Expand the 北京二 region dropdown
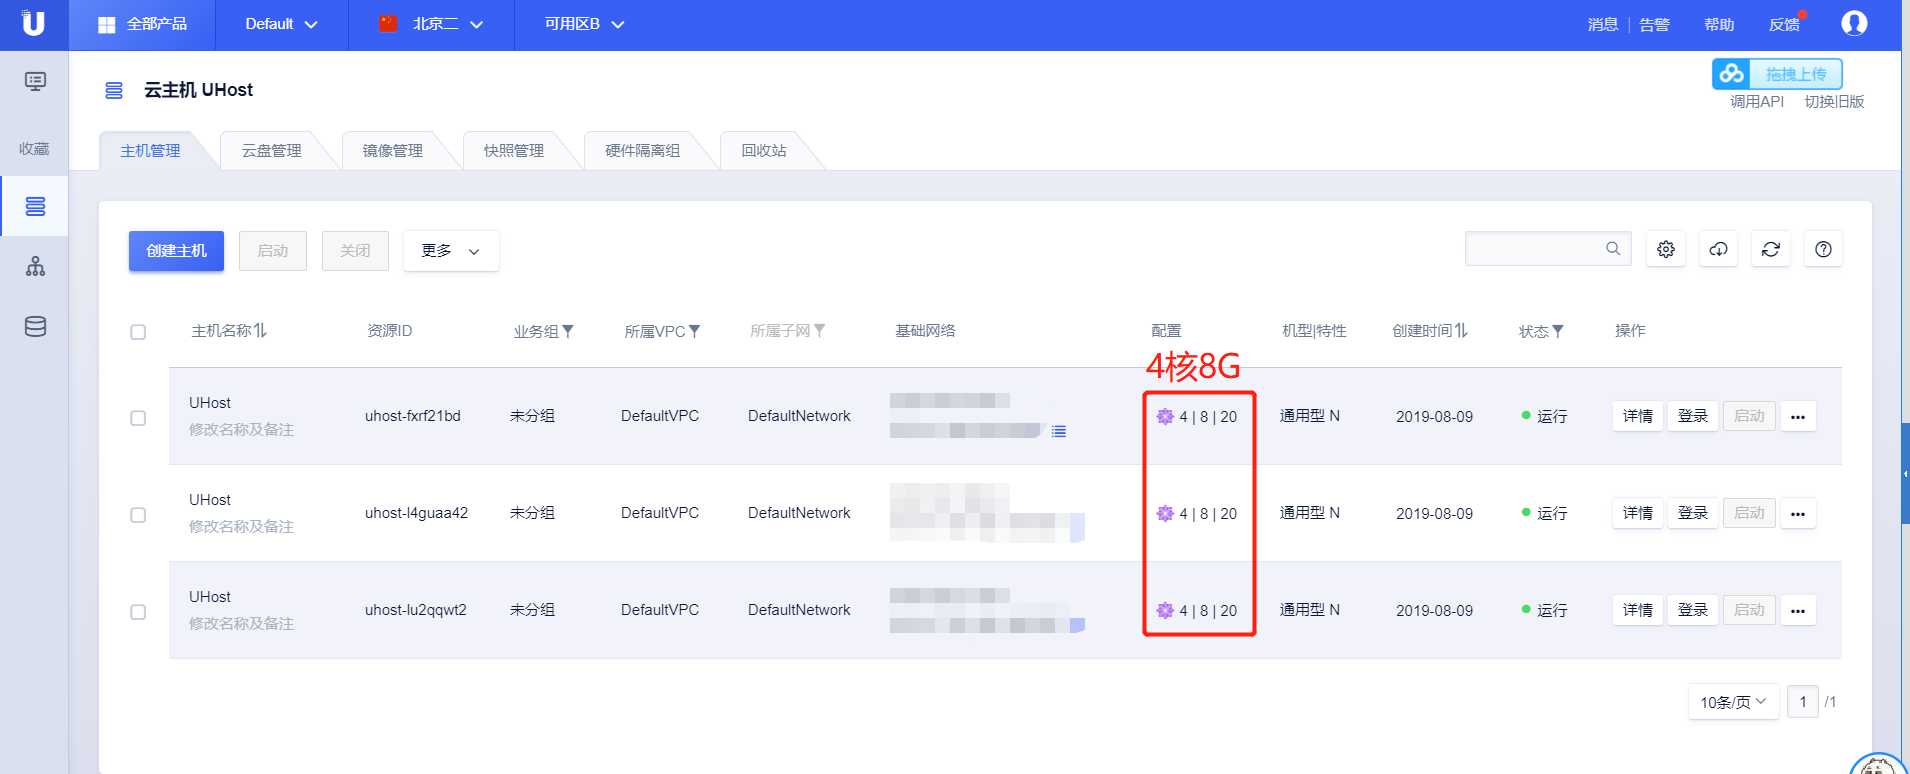Screen dimensions: 1910x774 [x=431, y=24]
